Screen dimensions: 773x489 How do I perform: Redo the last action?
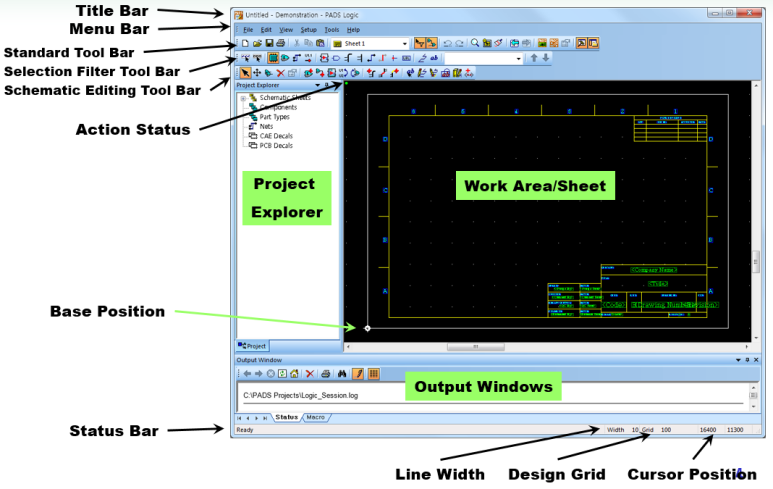[x=459, y=43]
